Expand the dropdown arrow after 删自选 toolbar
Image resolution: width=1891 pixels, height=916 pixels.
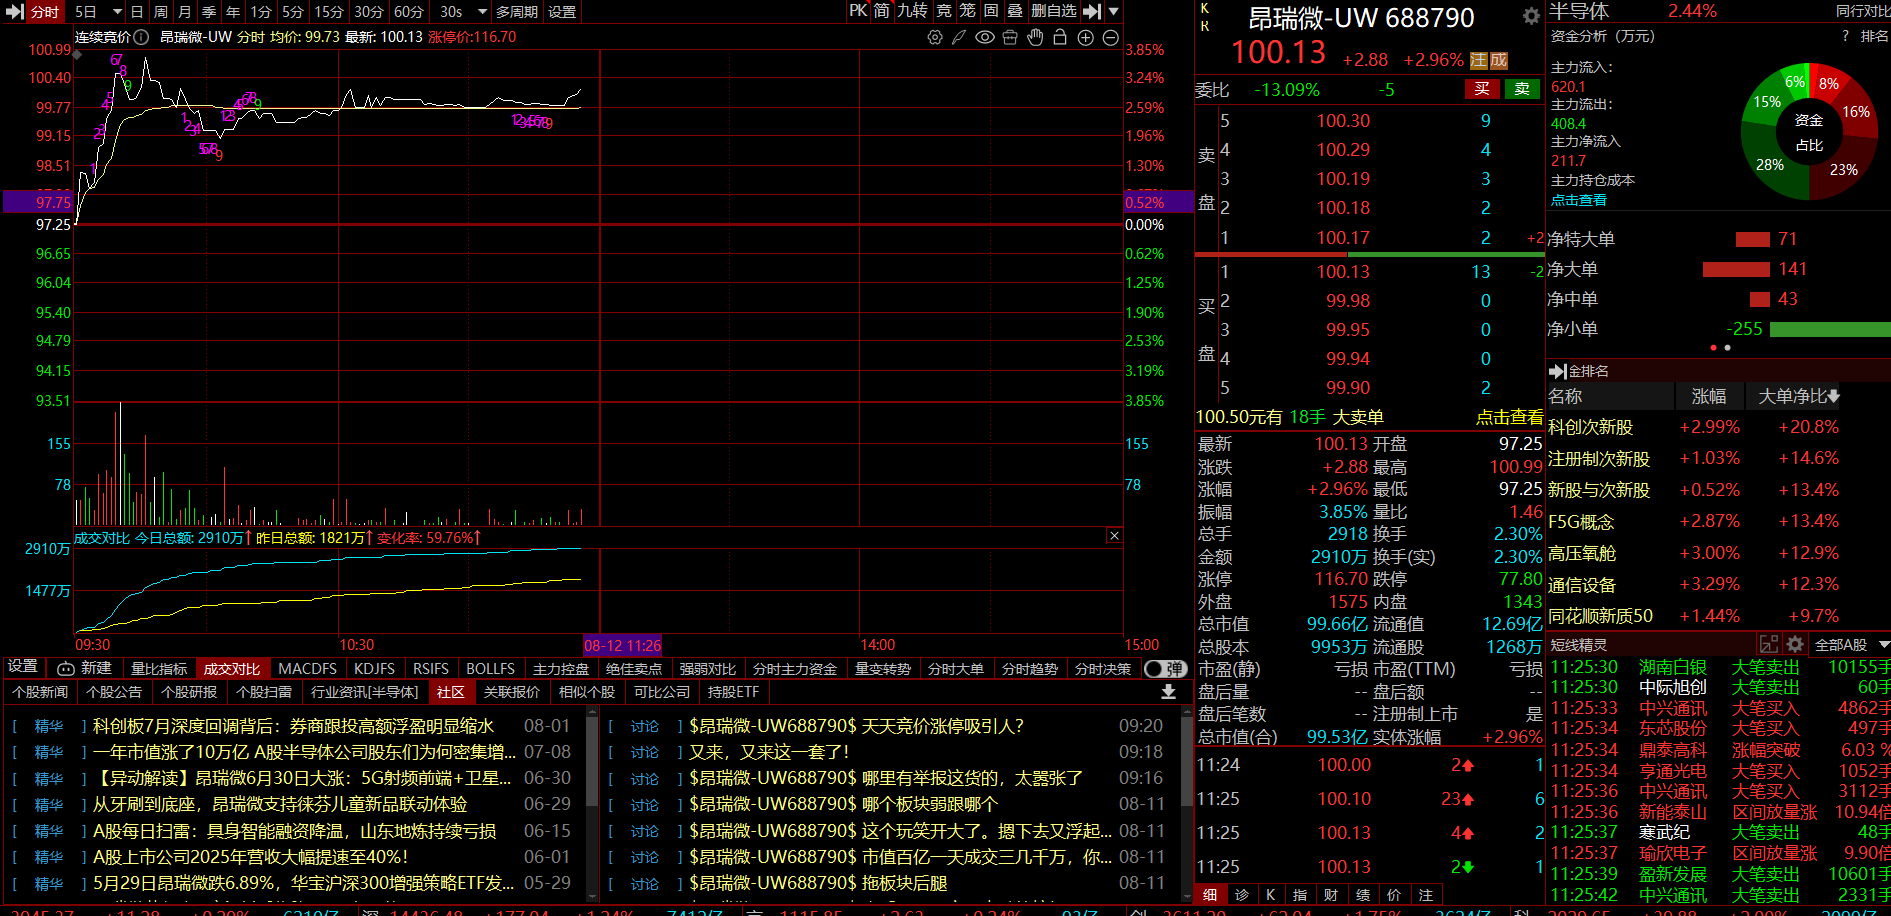click(1113, 12)
